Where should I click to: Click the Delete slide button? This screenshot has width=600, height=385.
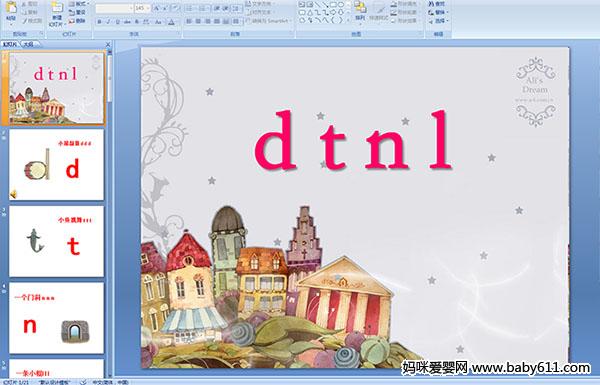point(78,21)
